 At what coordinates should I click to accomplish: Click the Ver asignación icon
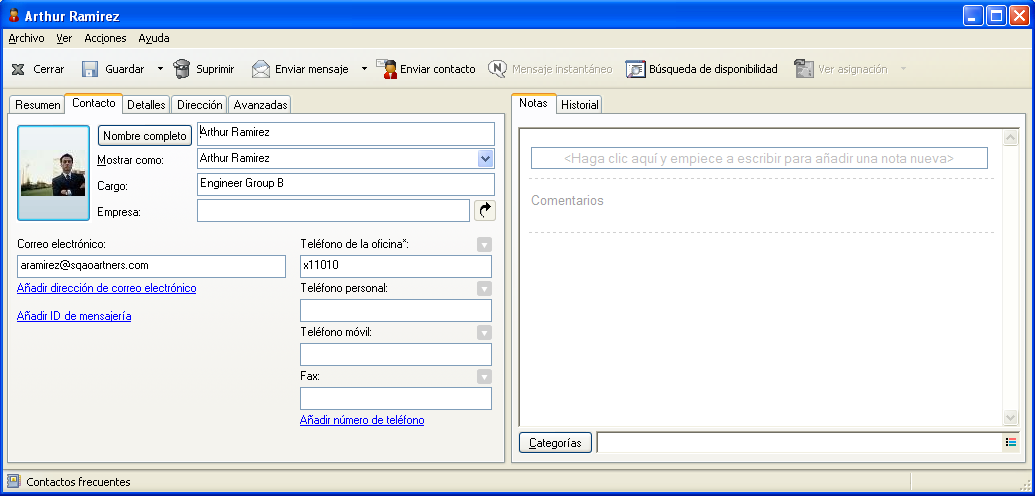tap(803, 69)
